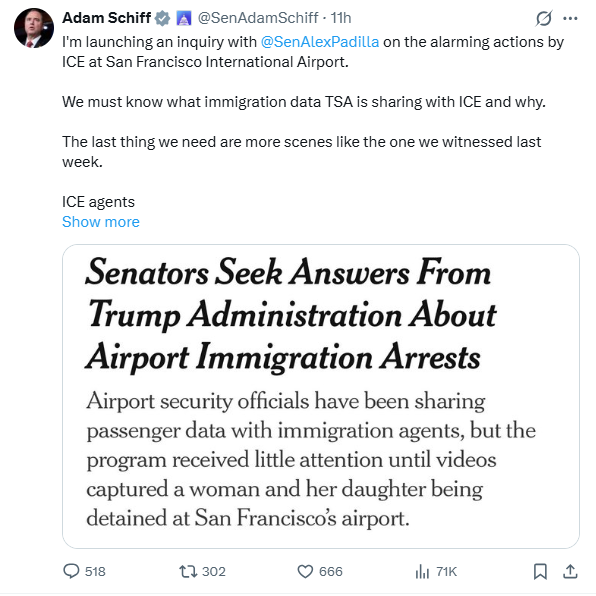View analytics via the bar chart icon
This screenshot has height=596, width=596.
pos(422,571)
